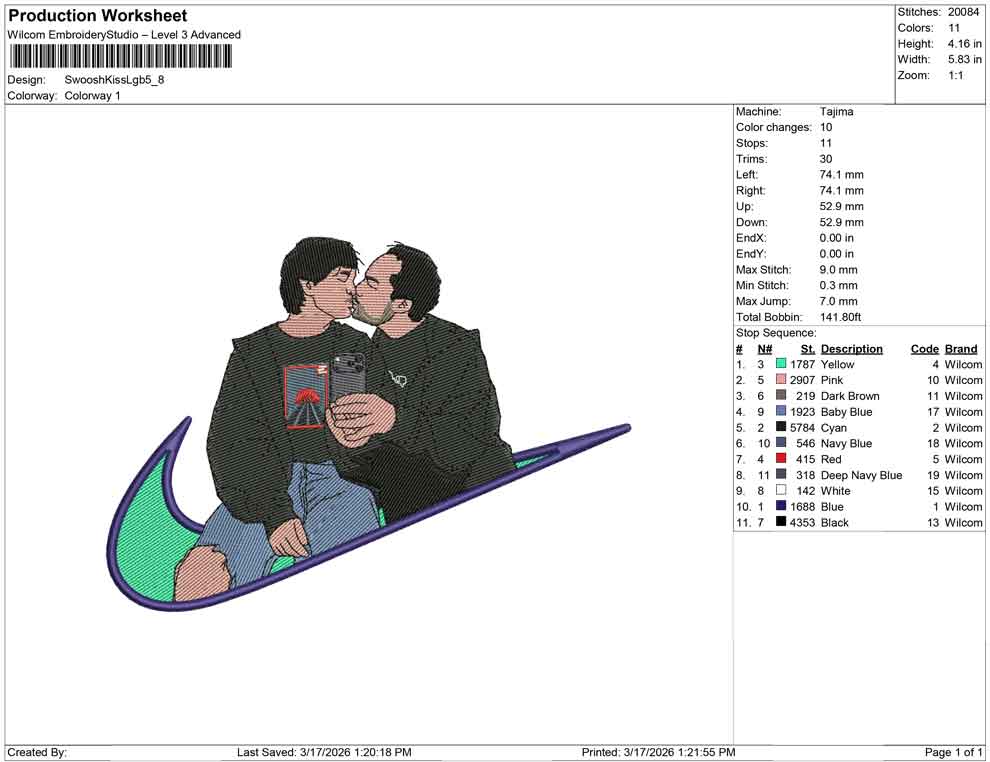Click the 'Created By:' footer label
This screenshot has height=762, width=990.
pyautogui.click(x=37, y=752)
